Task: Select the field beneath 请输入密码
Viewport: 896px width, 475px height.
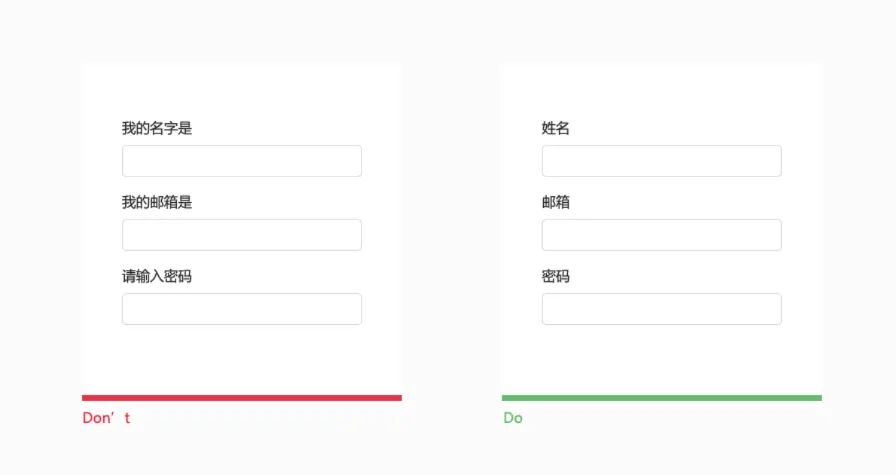Action: (241, 309)
